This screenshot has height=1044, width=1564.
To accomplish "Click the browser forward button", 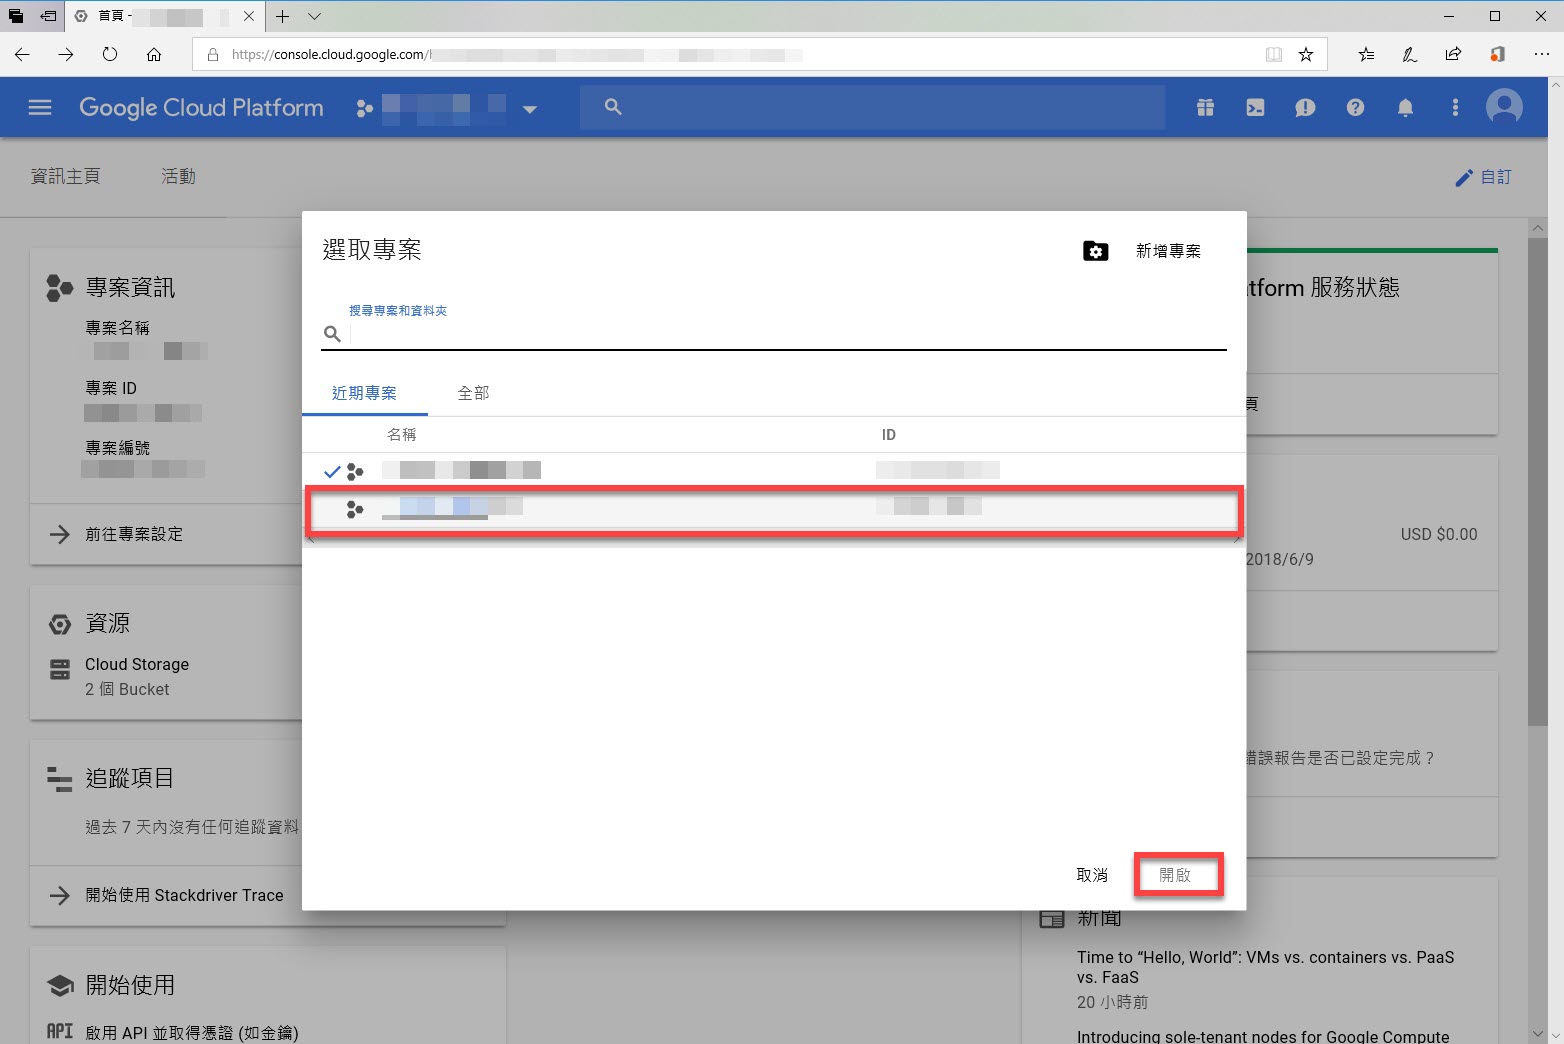I will point(66,54).
